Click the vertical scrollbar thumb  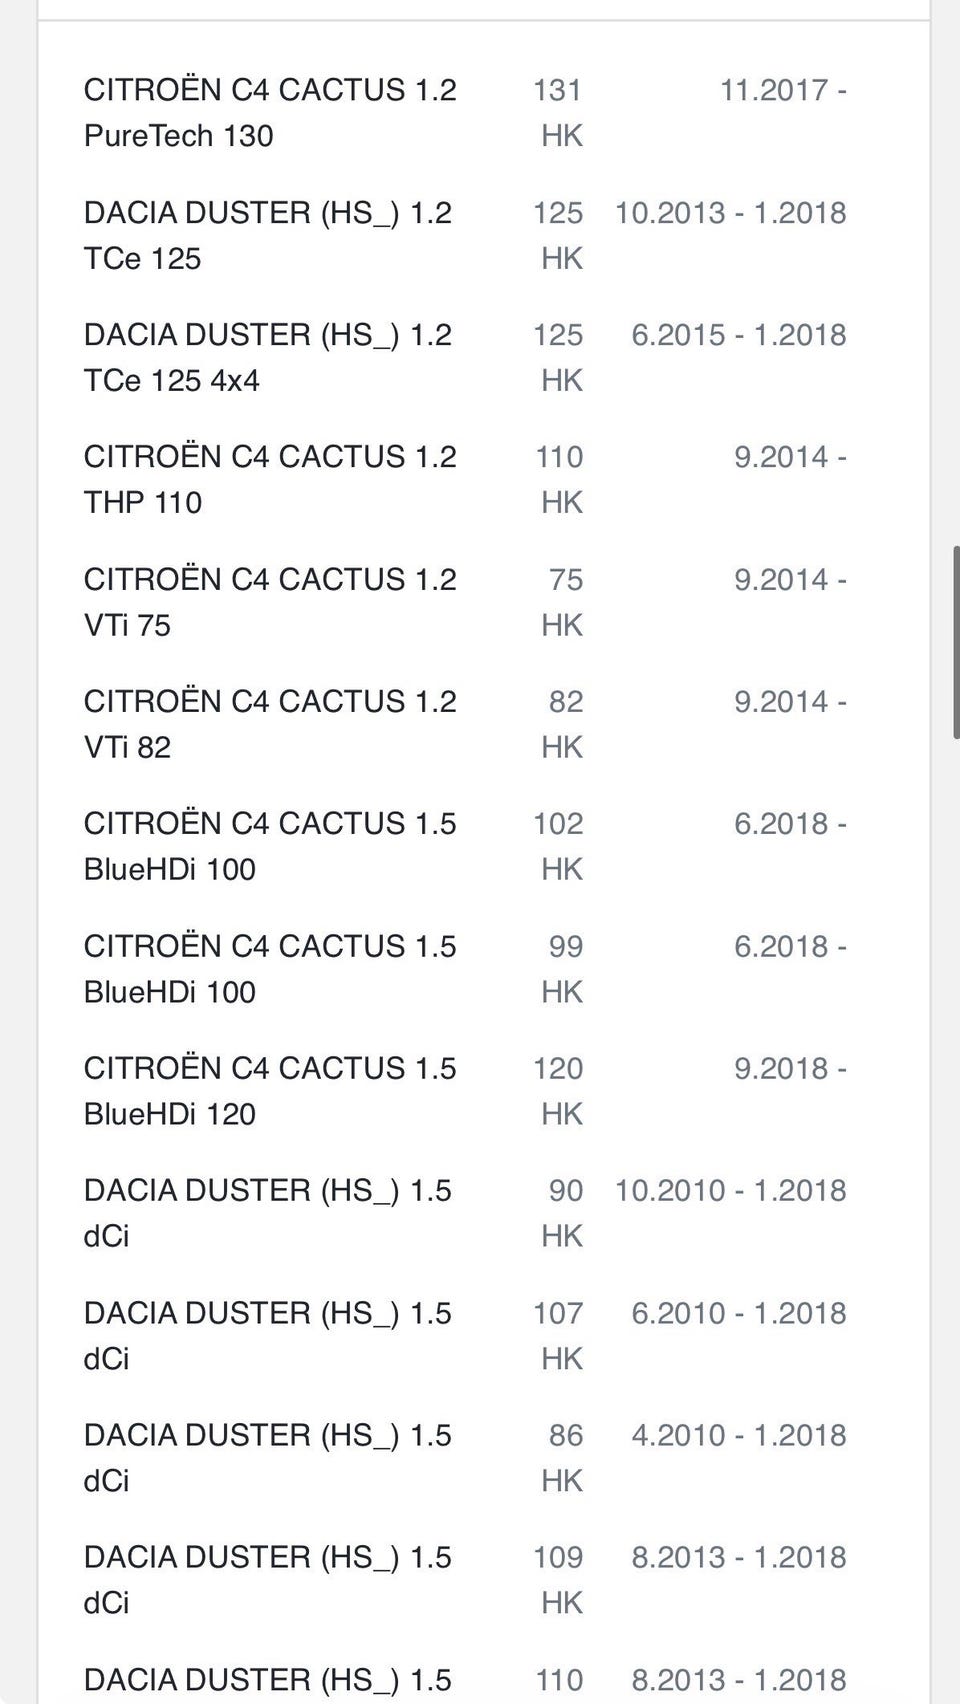click(x=956, y=642)
